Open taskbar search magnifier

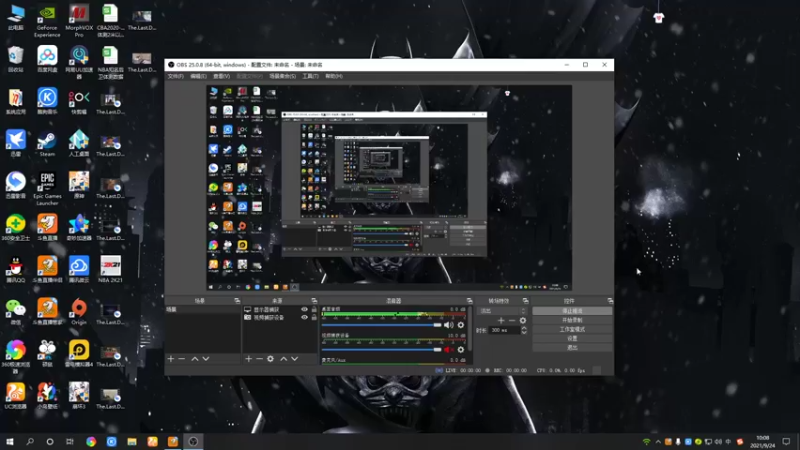point(30,442)
